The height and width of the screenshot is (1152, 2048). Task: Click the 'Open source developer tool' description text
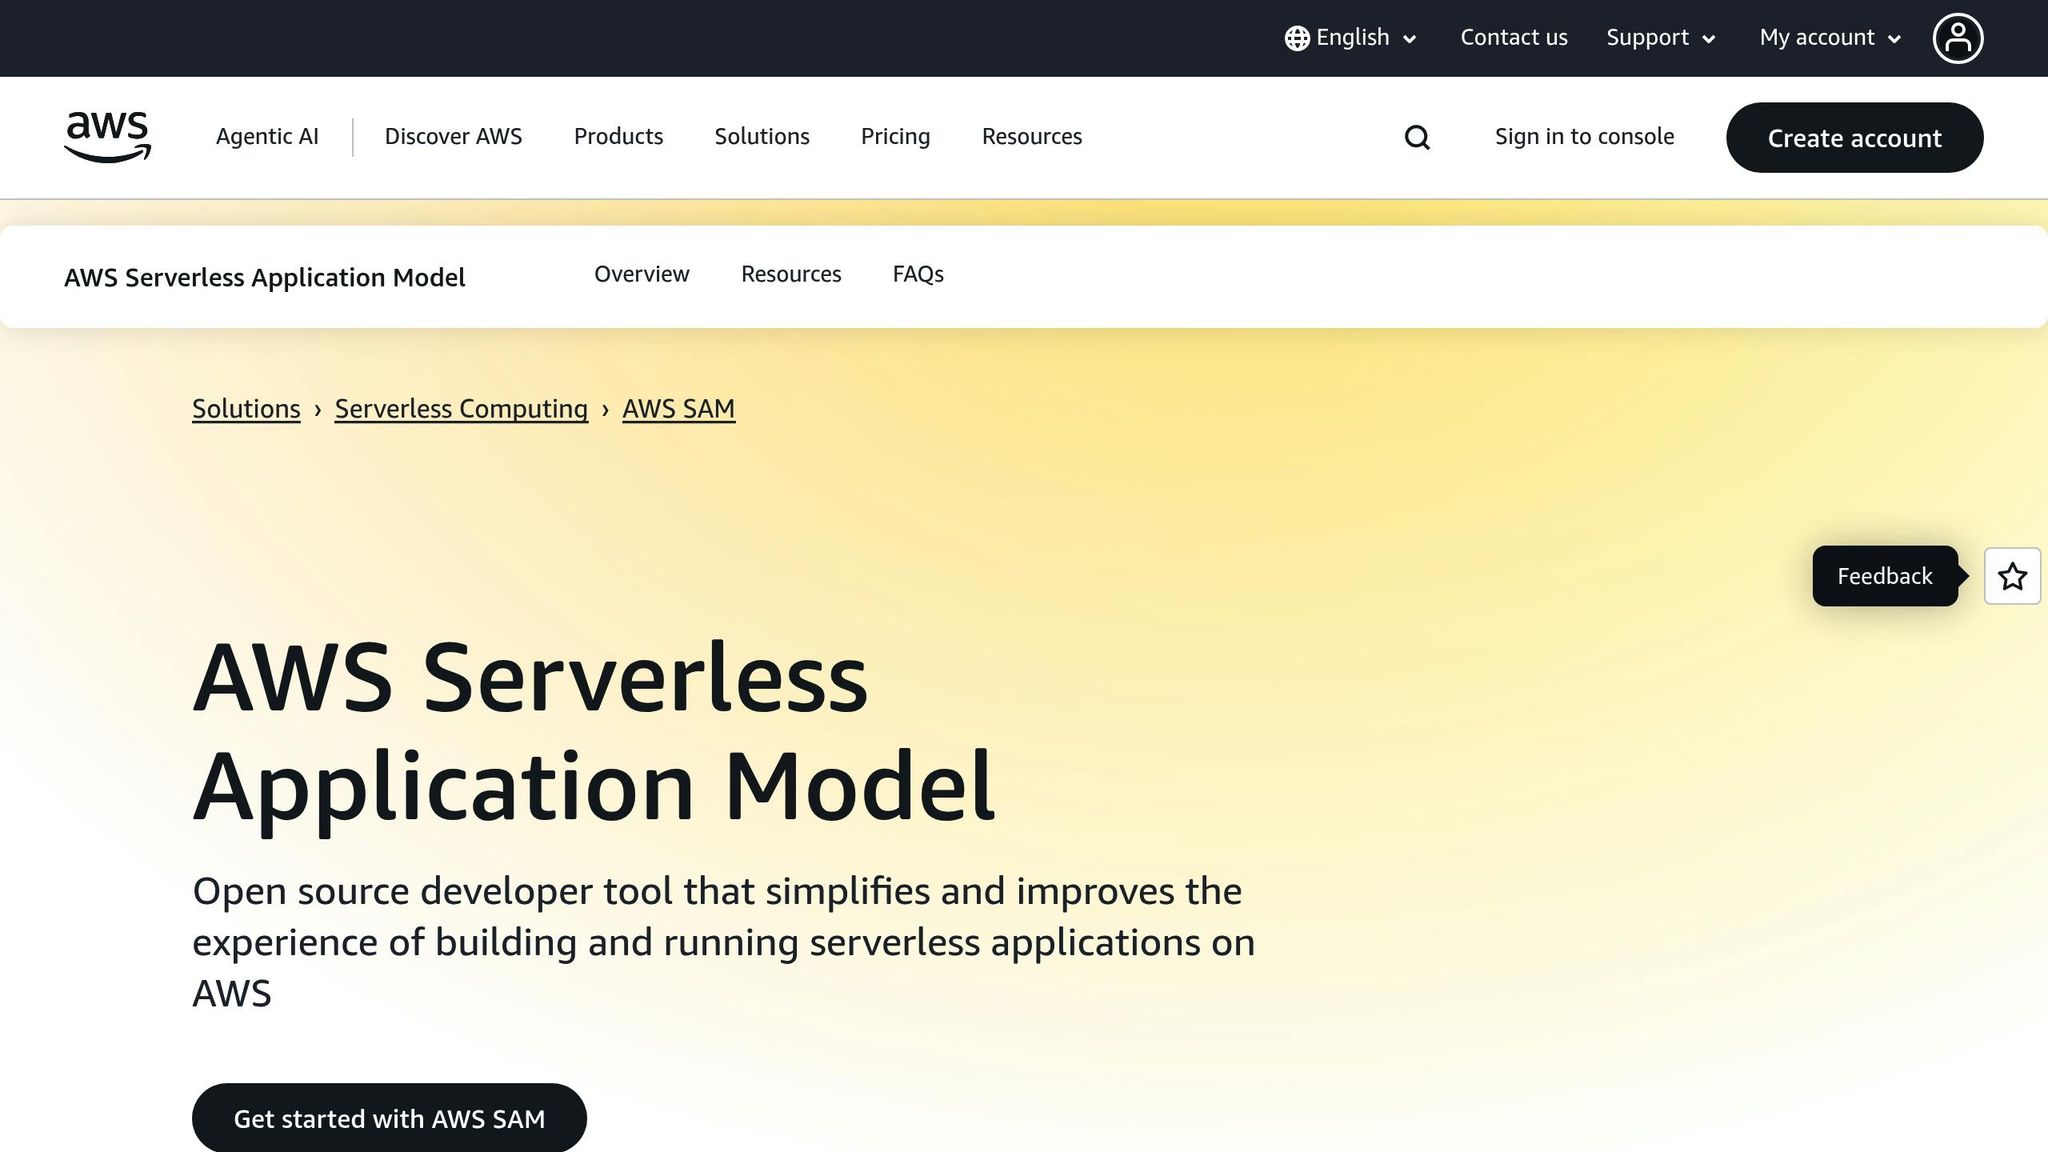tap(723, 942)
